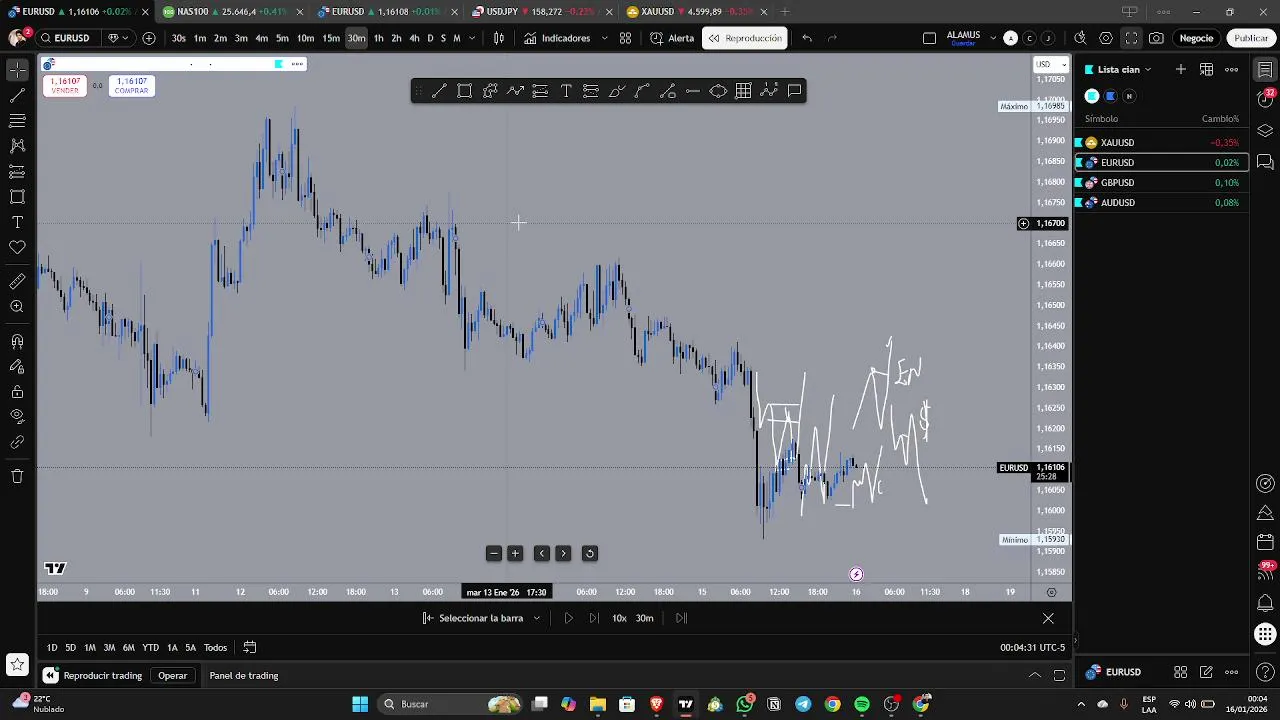
Task: Click the Negocie button
Action: [1196, 38]
